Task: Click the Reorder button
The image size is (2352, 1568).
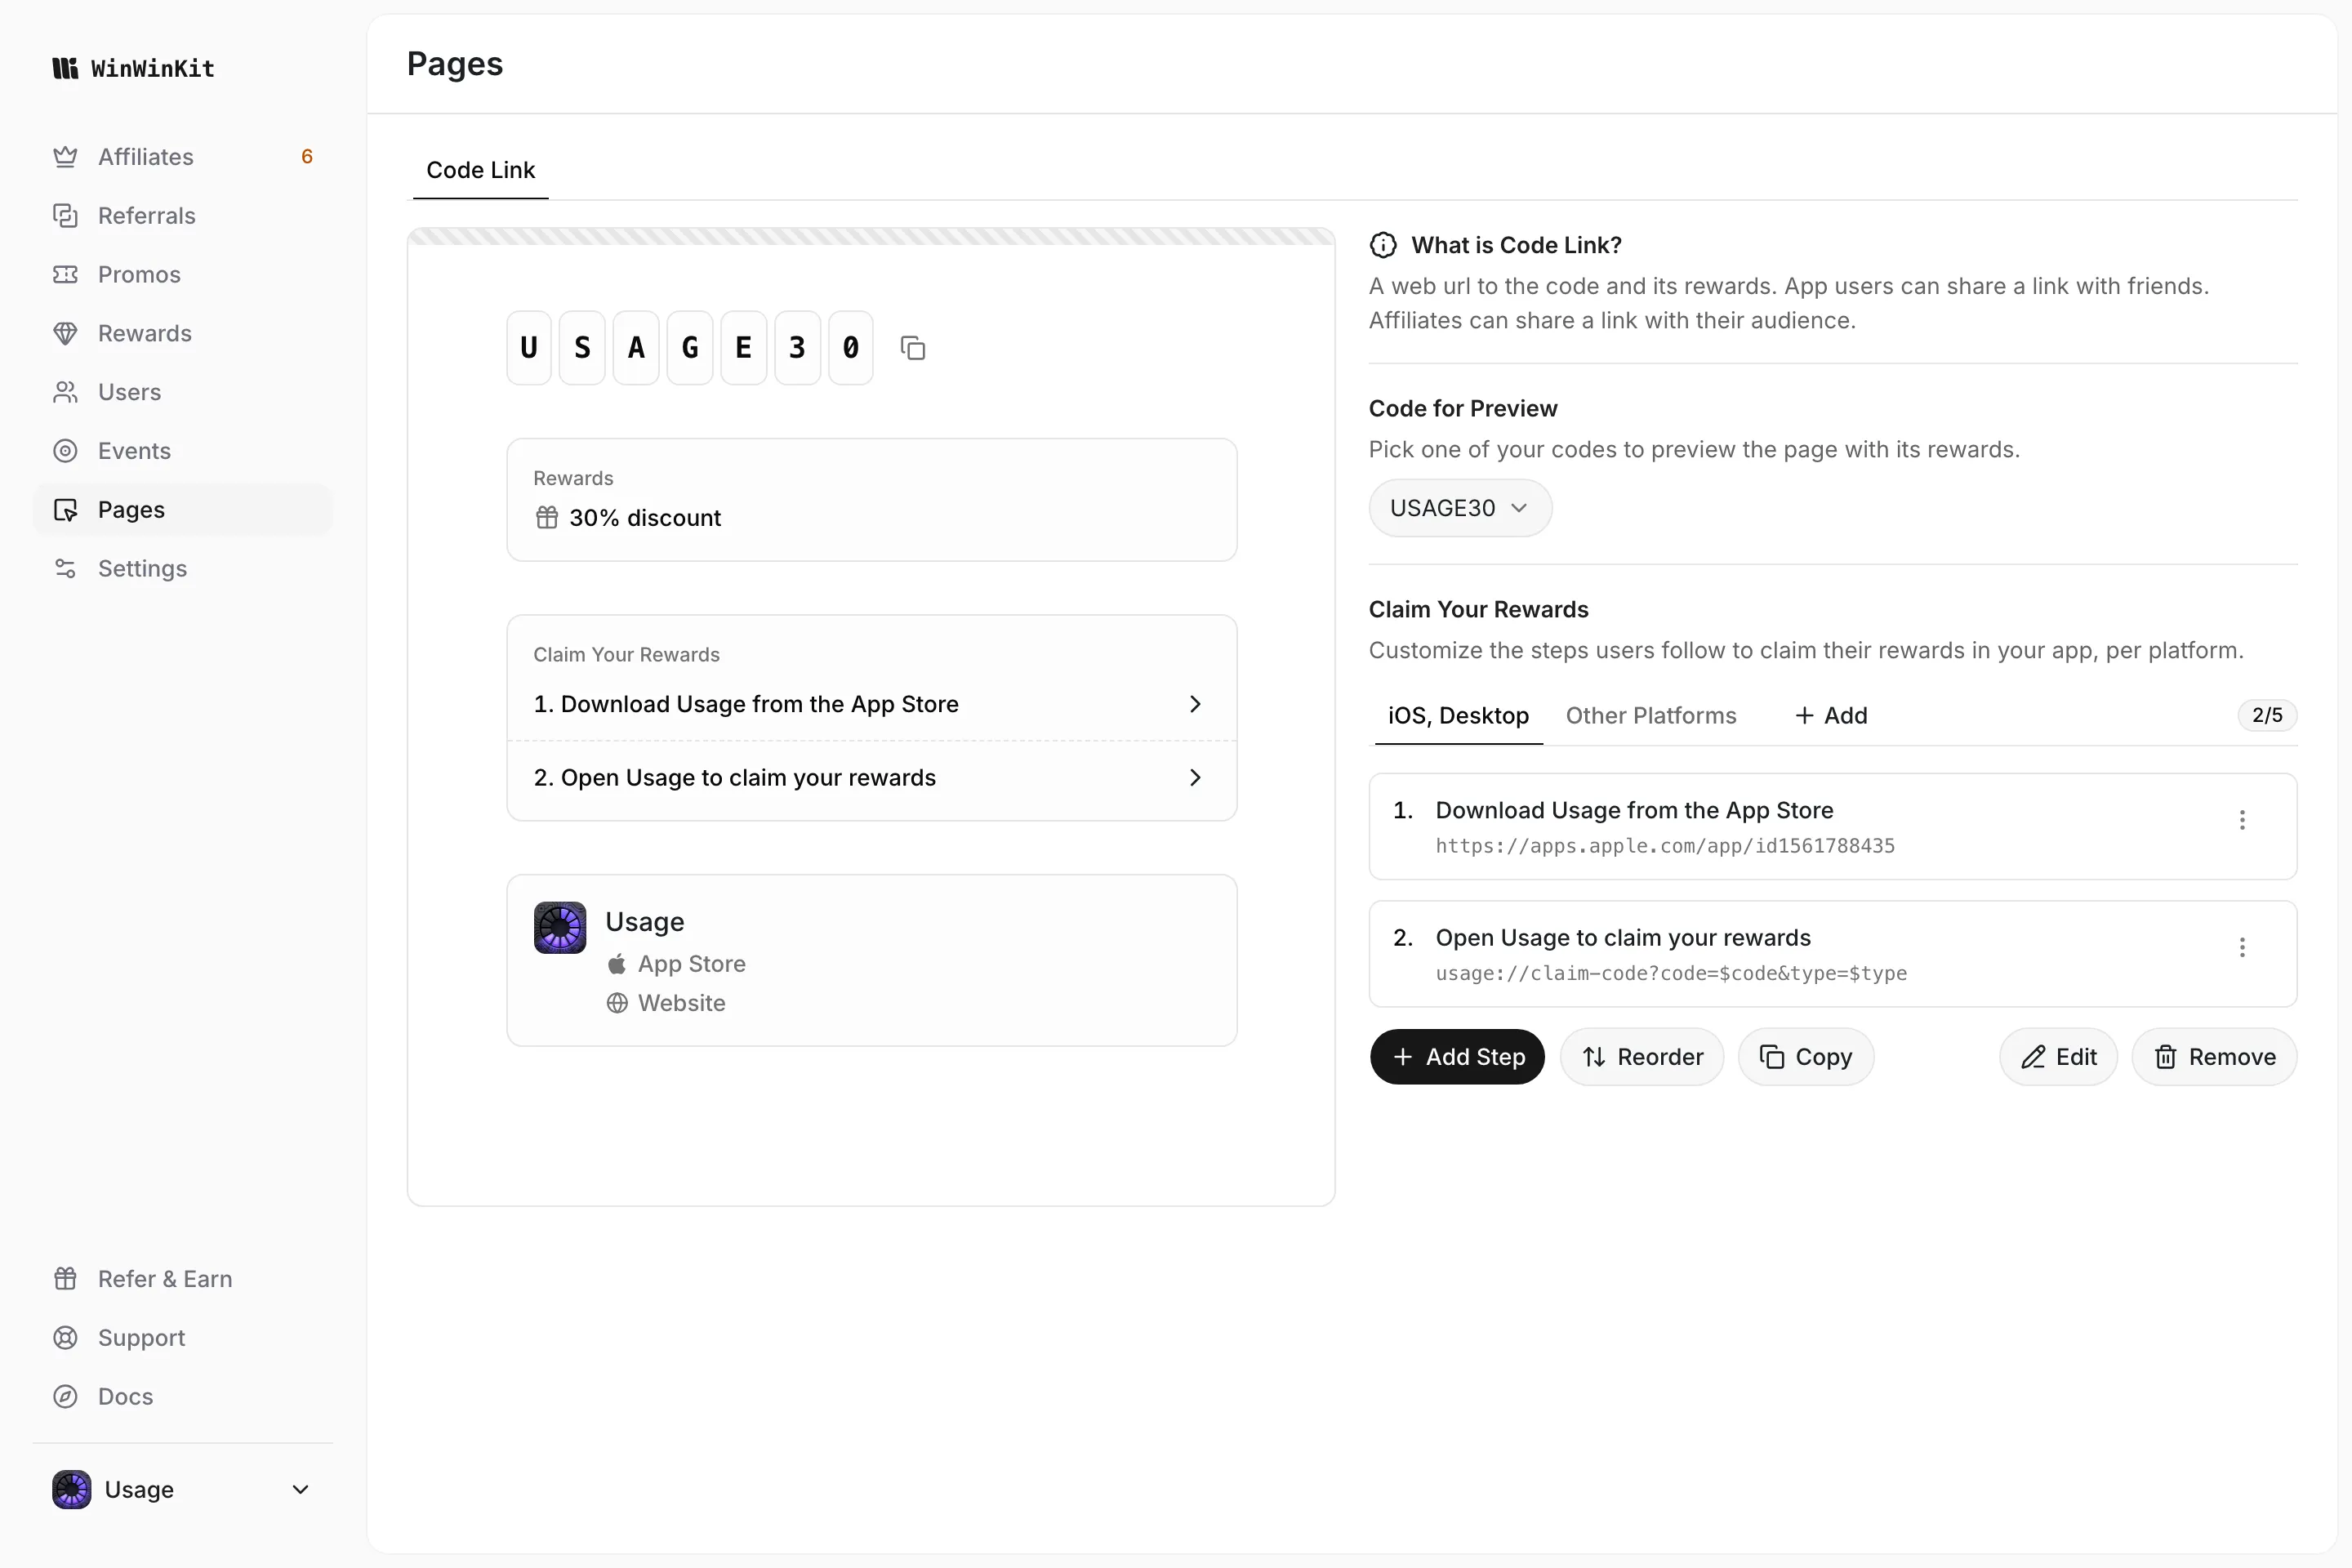Action: (x=1642, y=1057)
